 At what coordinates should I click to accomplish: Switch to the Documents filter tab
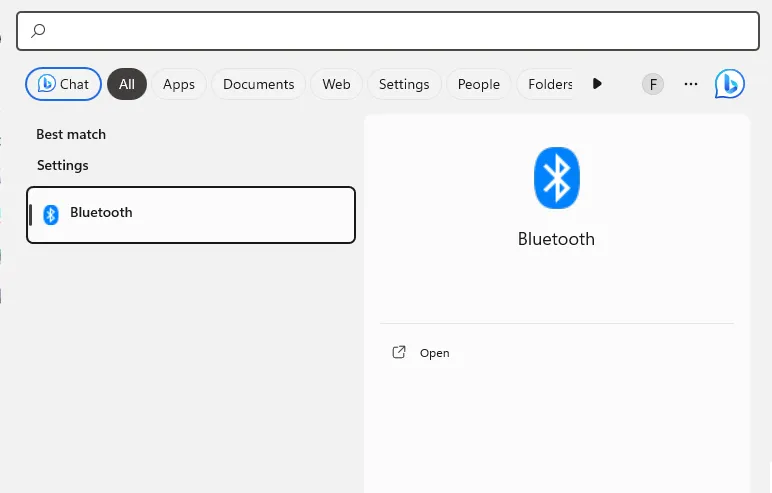pyautogui.click(x=258, y=84)
